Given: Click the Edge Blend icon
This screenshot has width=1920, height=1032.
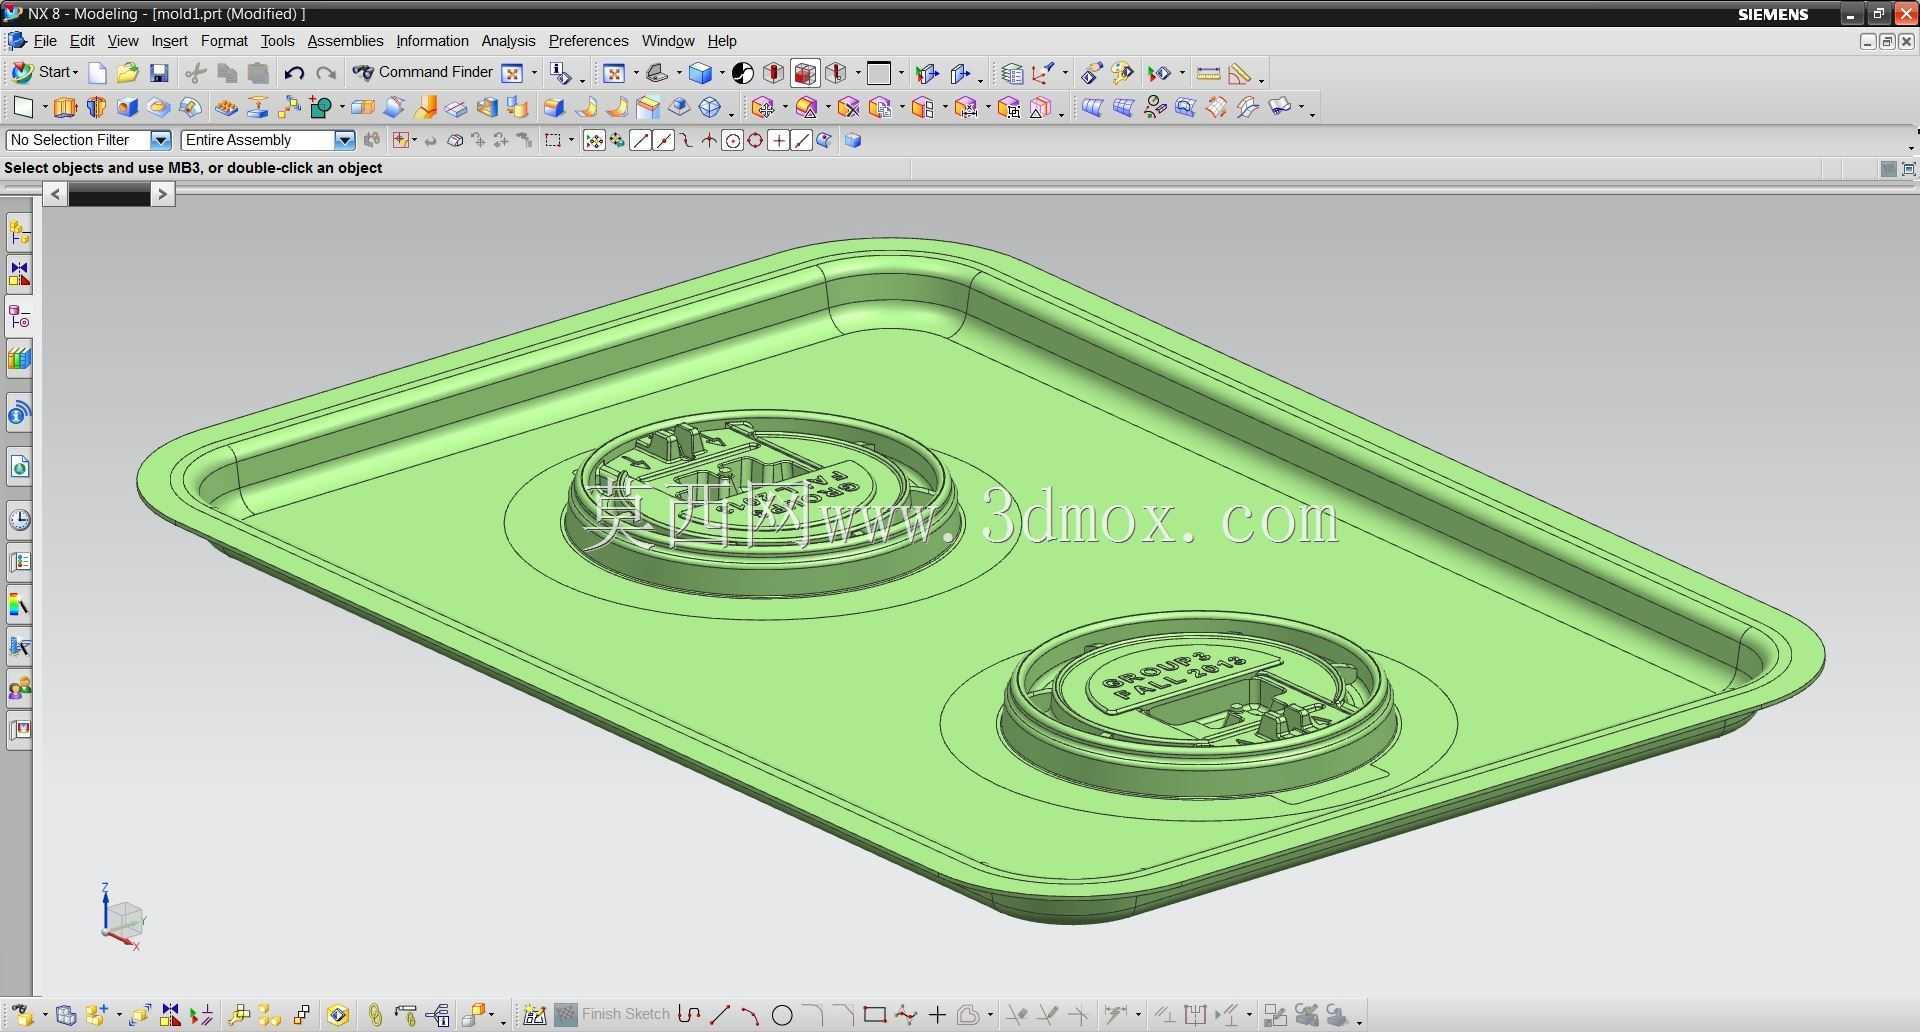Looking at the screenshot, I should 553,107.
